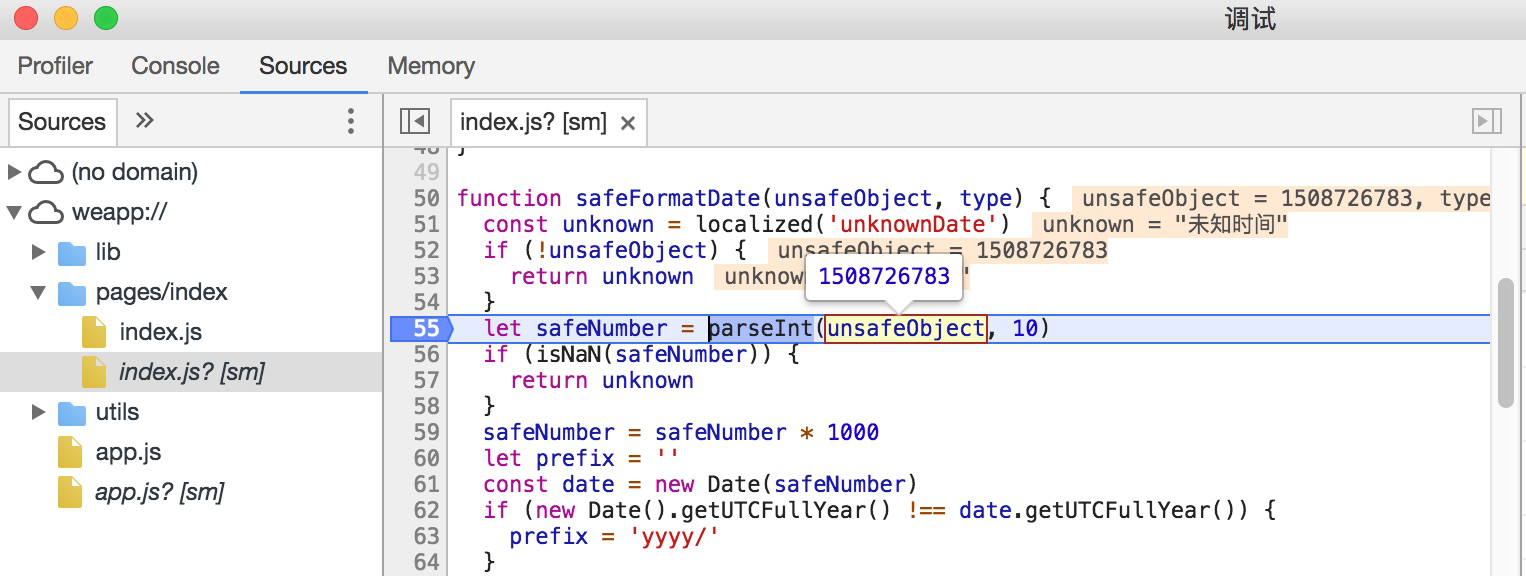Viewport: 1526px width, 576px height.
Task: Open the Sources panel kebab menu
Action: coord(351,121)
